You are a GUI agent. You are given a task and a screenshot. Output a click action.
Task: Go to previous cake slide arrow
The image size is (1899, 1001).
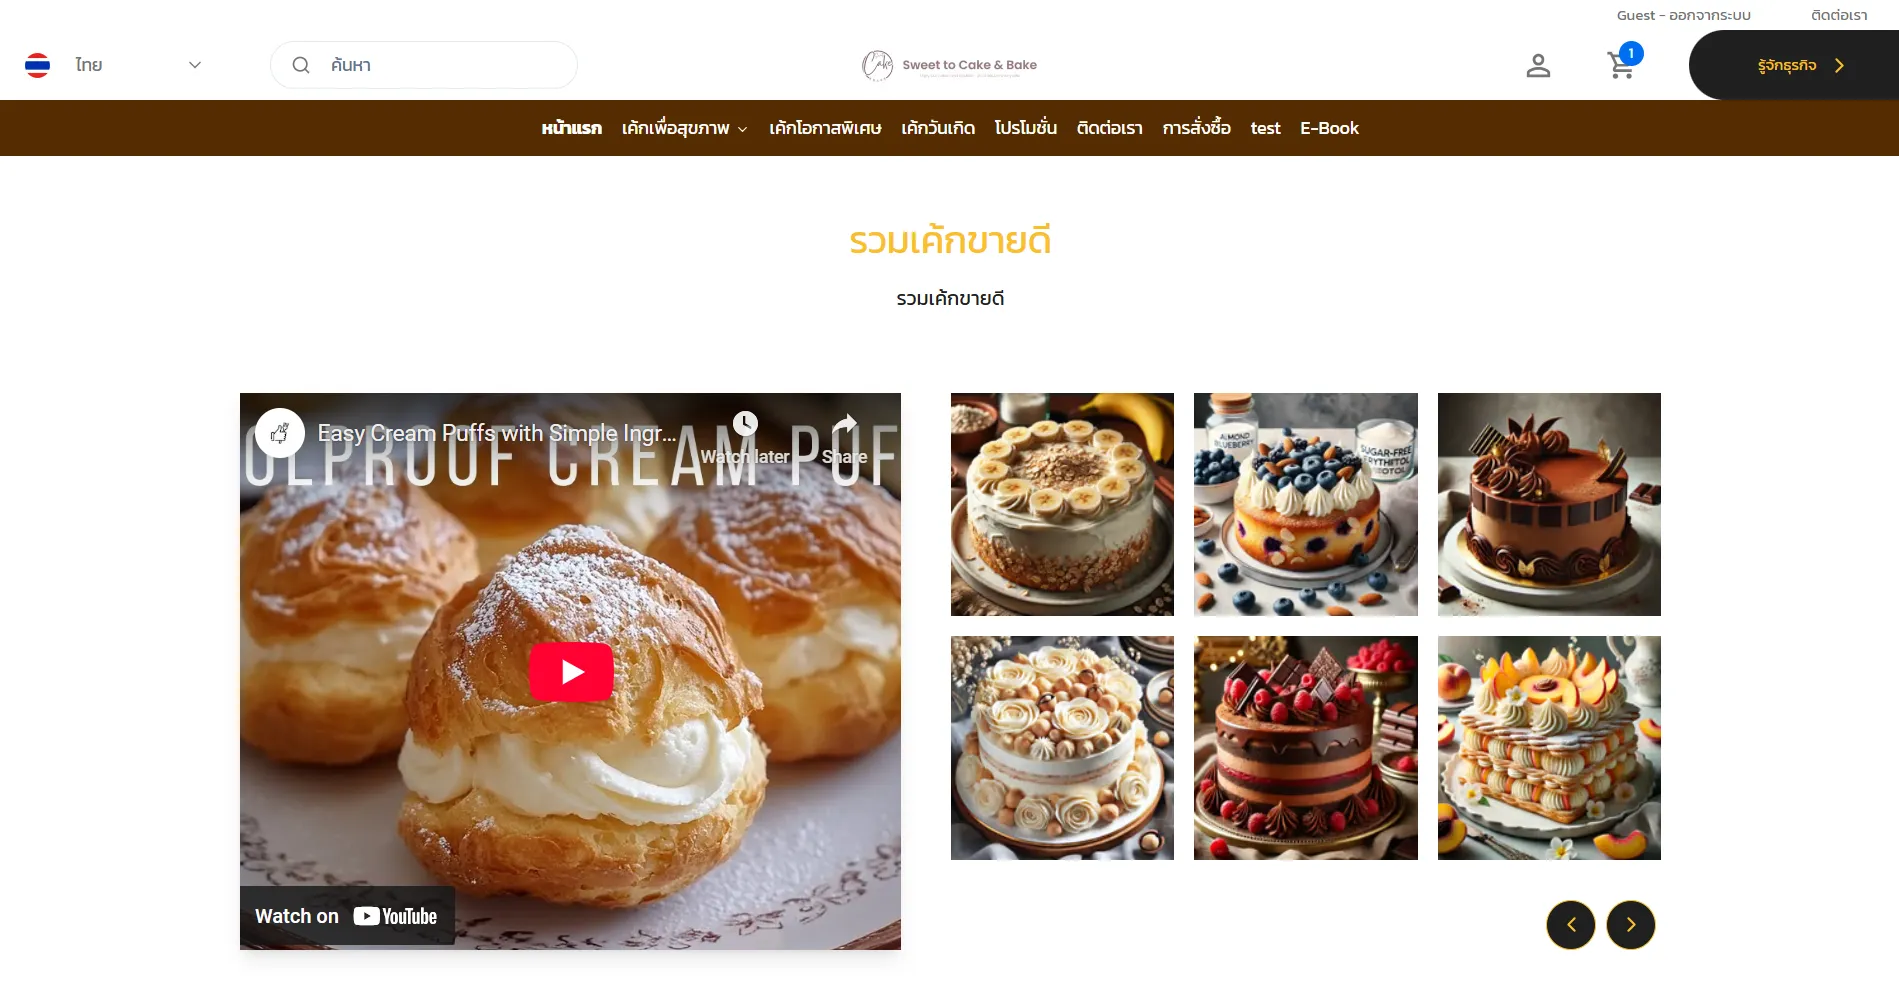click(x=1571, y=925)
